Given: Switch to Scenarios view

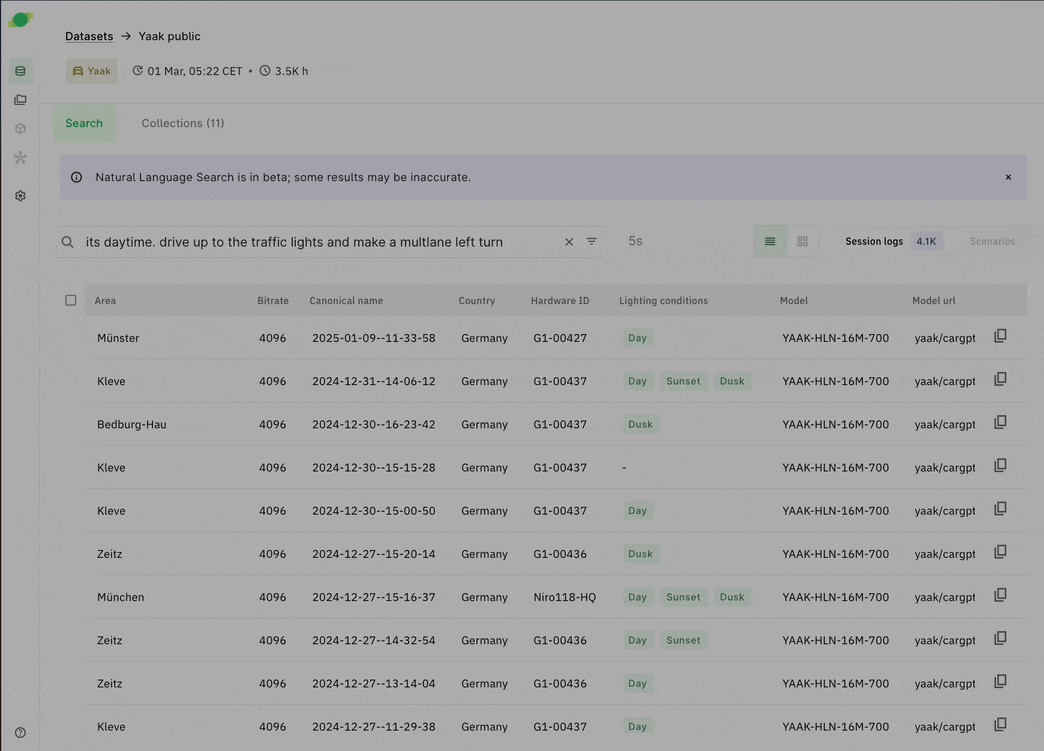Looking at the screenshot, I should point(991,242).
